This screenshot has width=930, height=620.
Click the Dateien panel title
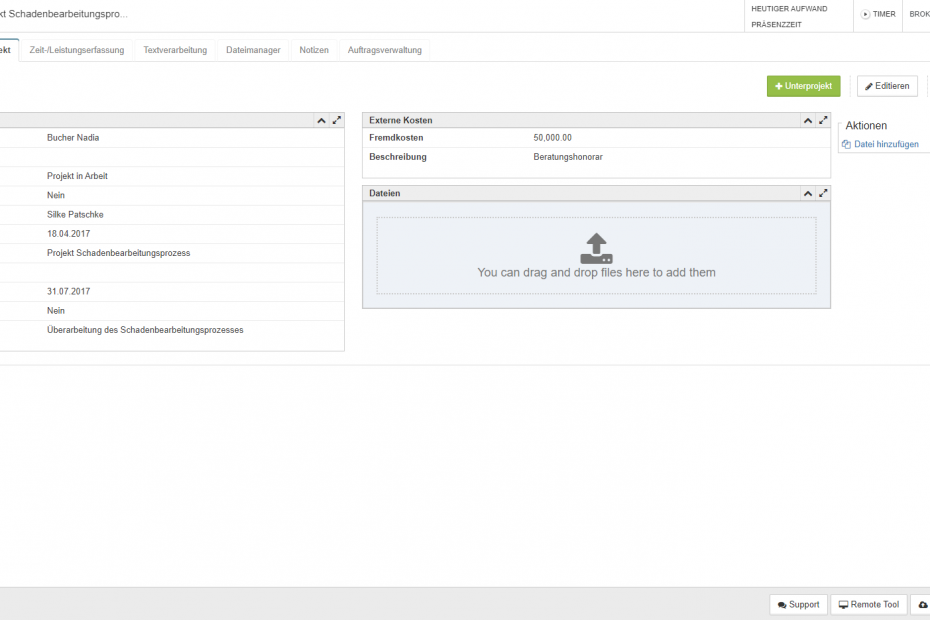385,193
